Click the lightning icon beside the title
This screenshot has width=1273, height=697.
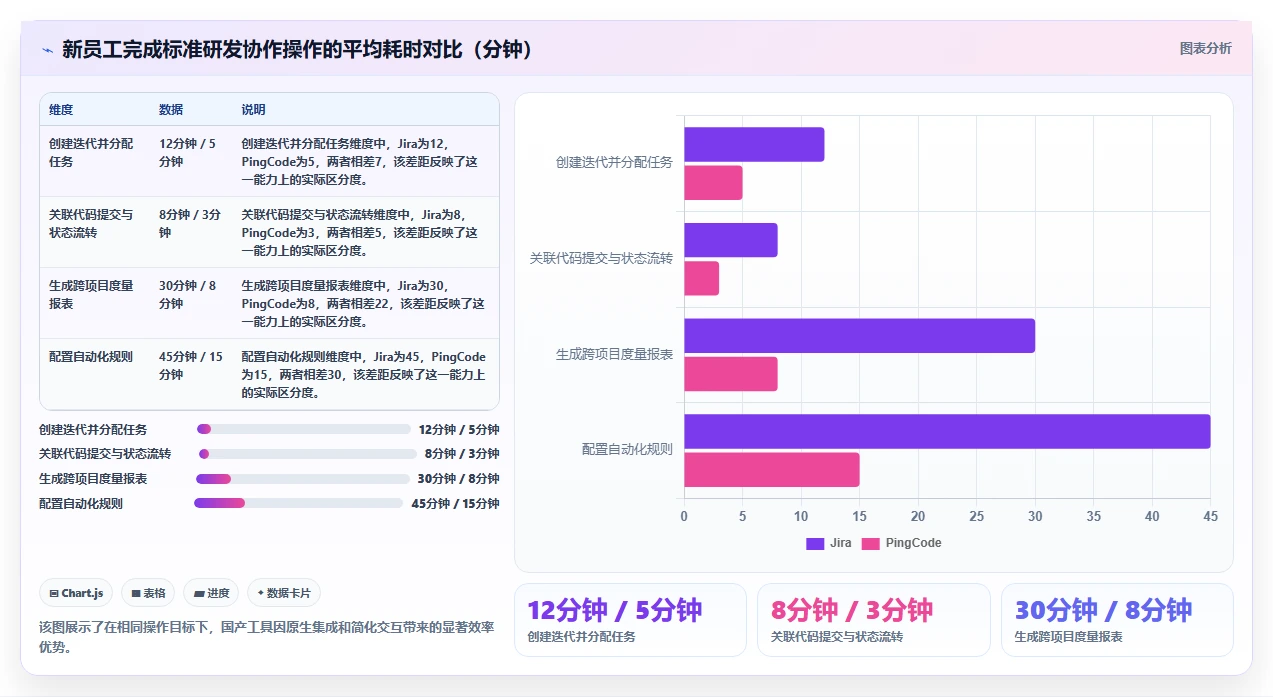tap(47, 49)
